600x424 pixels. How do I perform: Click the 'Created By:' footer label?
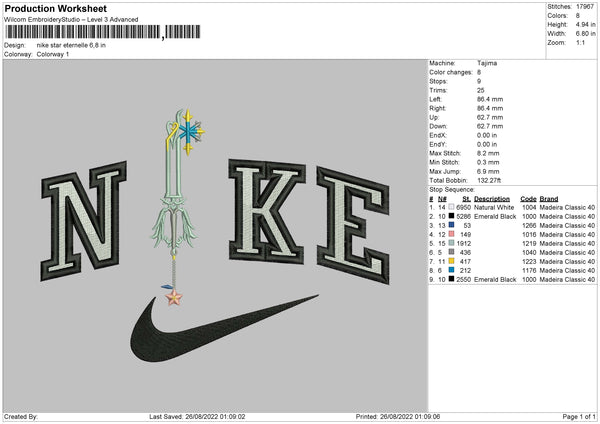tap(21, 416)
